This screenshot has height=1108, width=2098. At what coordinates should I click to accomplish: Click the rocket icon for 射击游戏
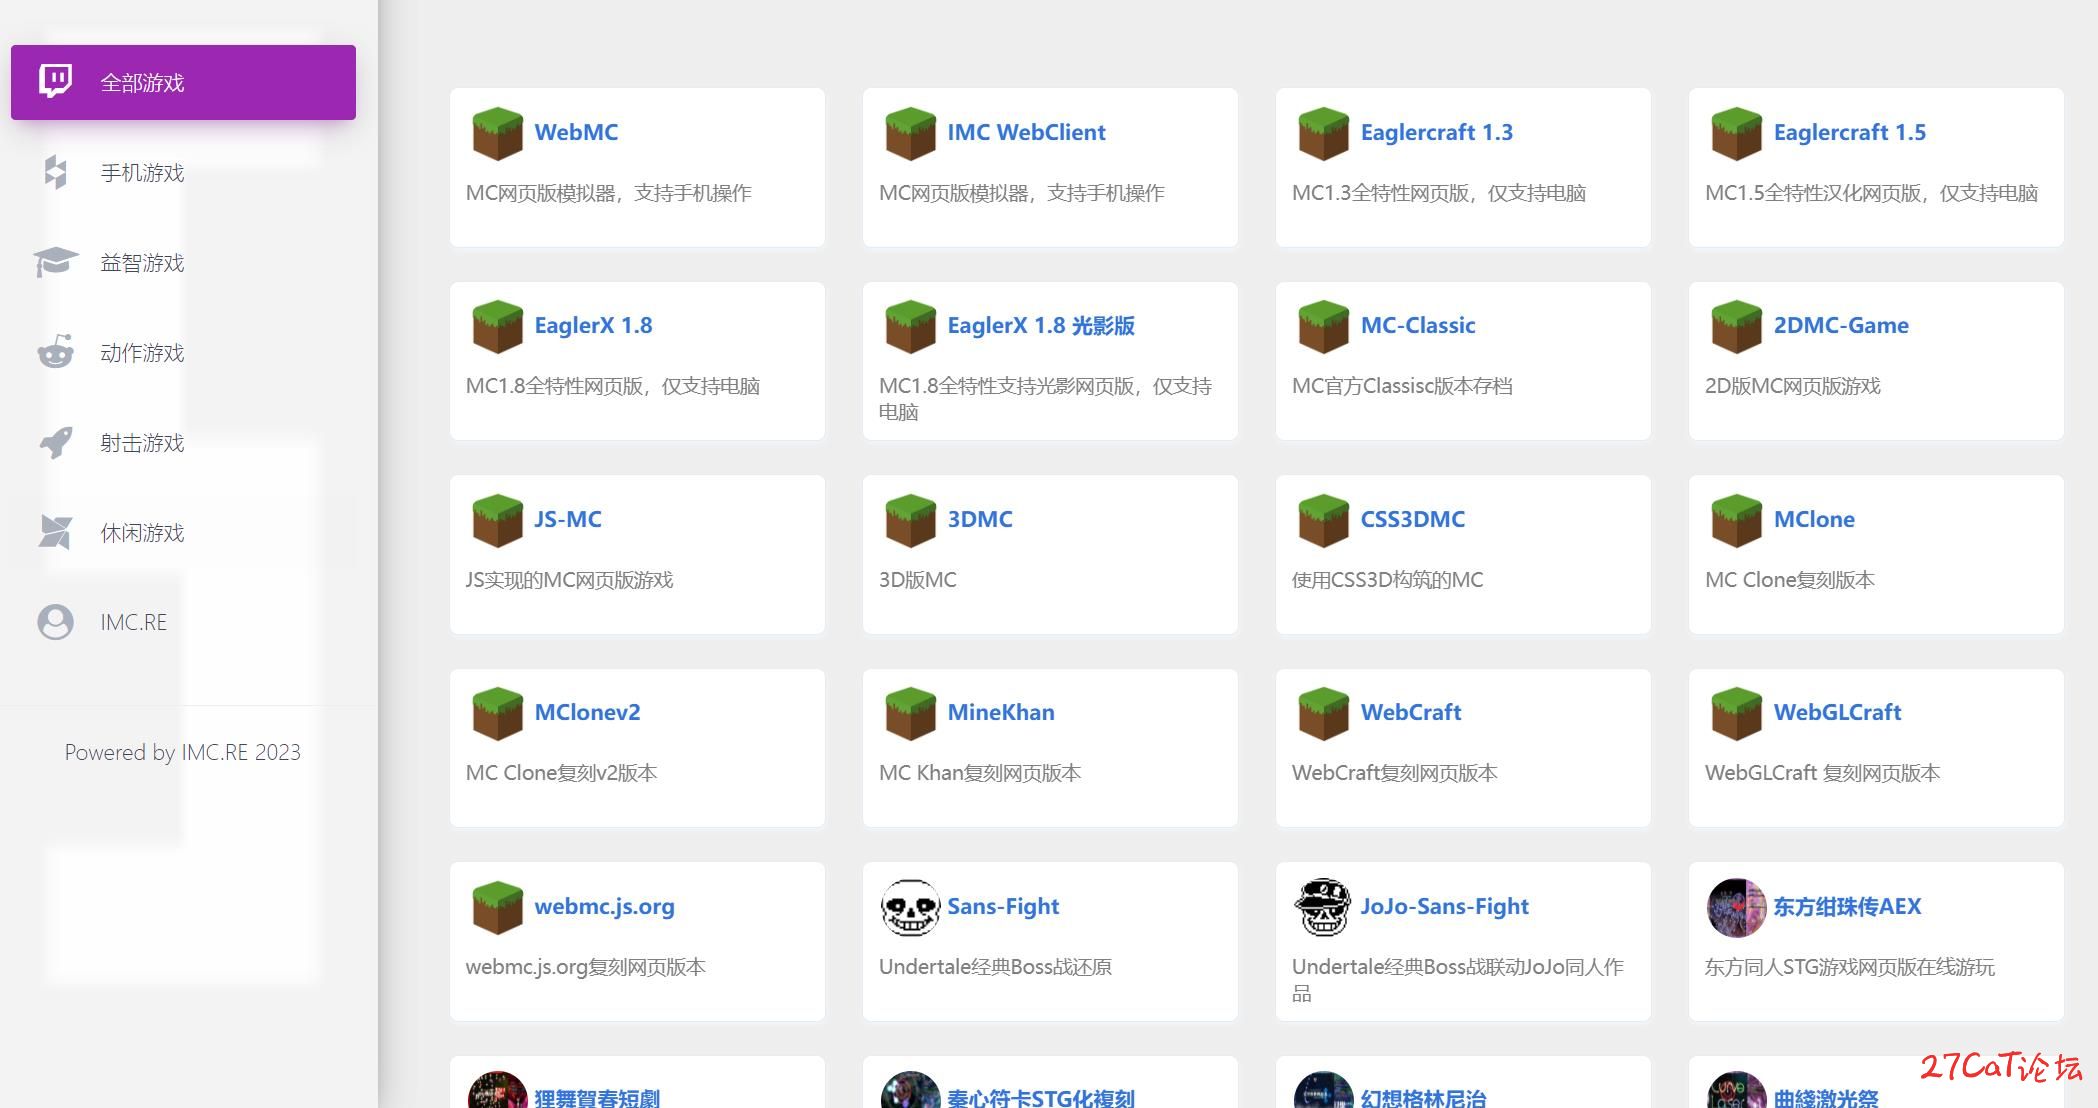tap(55, 442)
